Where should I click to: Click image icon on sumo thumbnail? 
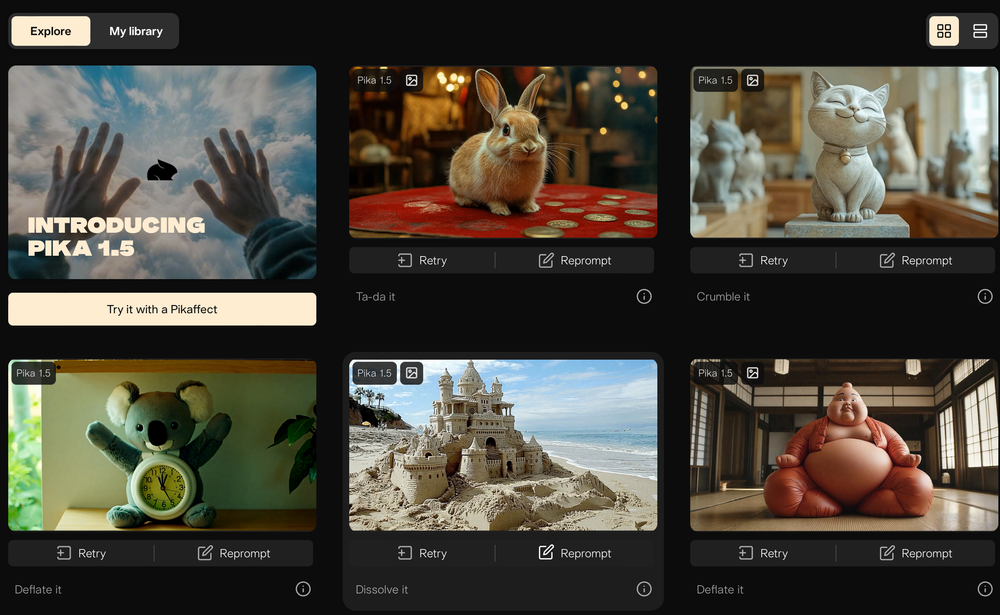[753, 373]
